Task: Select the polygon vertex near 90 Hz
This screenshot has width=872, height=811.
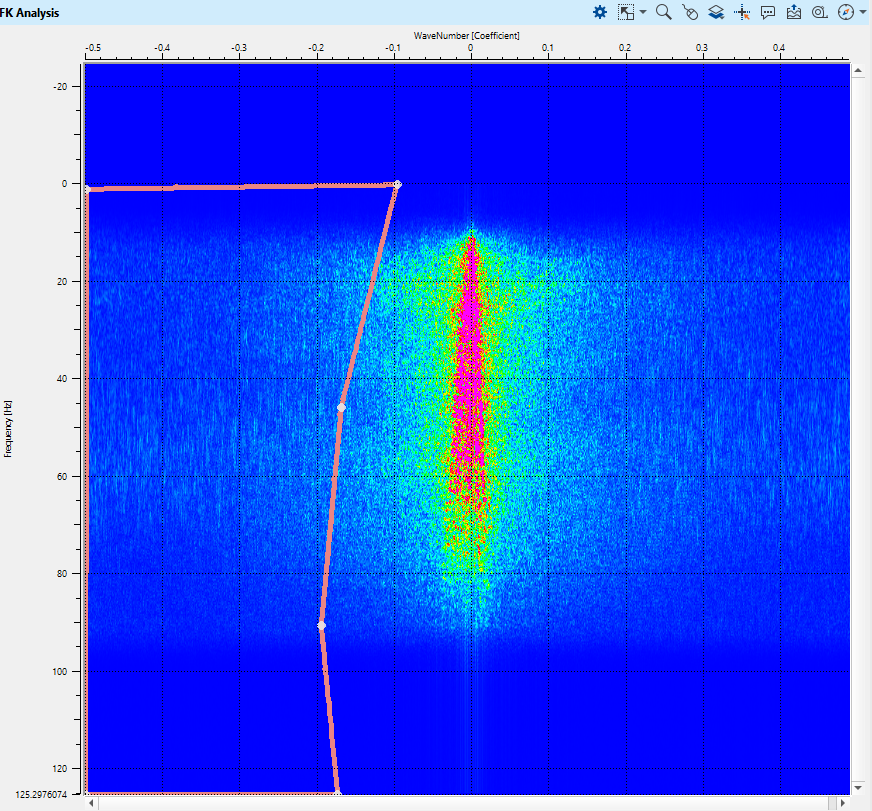Action: 321,625
